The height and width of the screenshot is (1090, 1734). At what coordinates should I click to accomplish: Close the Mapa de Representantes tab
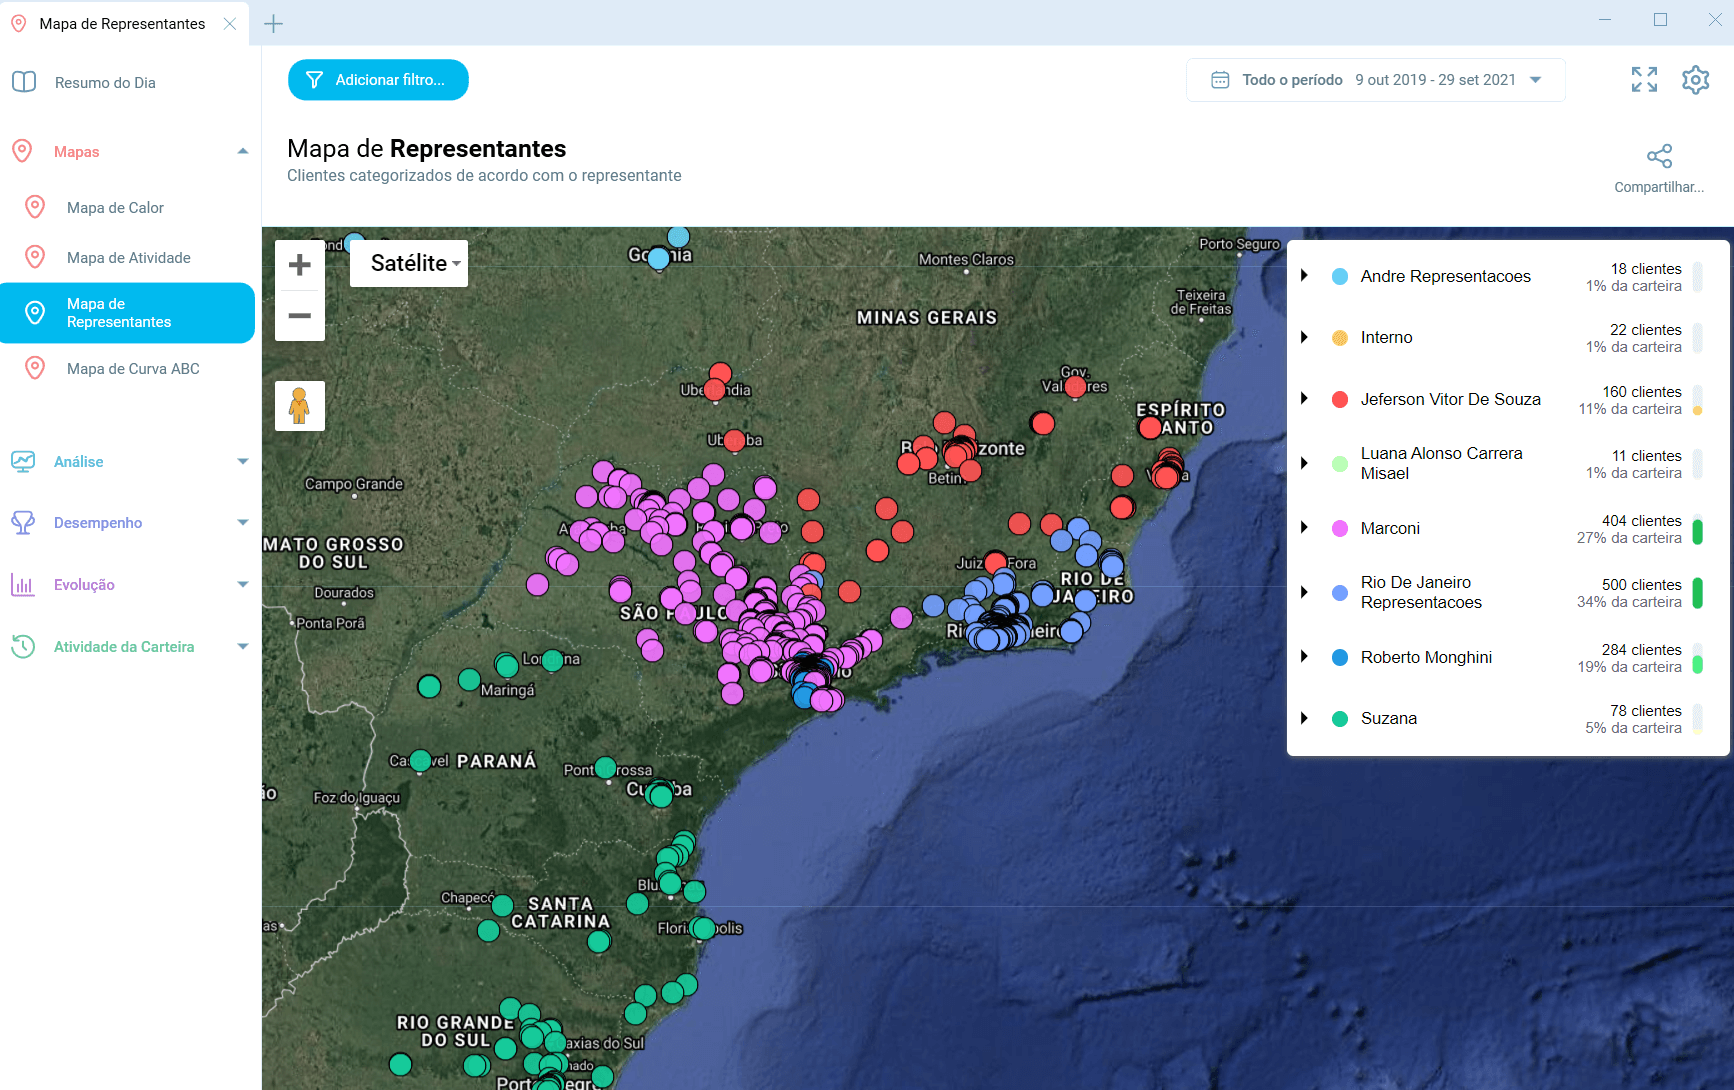[231, 23]
